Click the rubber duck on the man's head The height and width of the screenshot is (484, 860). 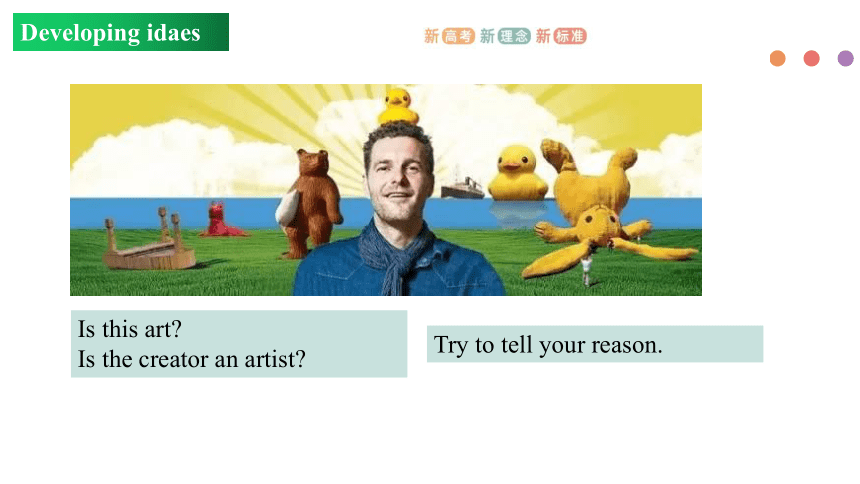tap(398, 106)
